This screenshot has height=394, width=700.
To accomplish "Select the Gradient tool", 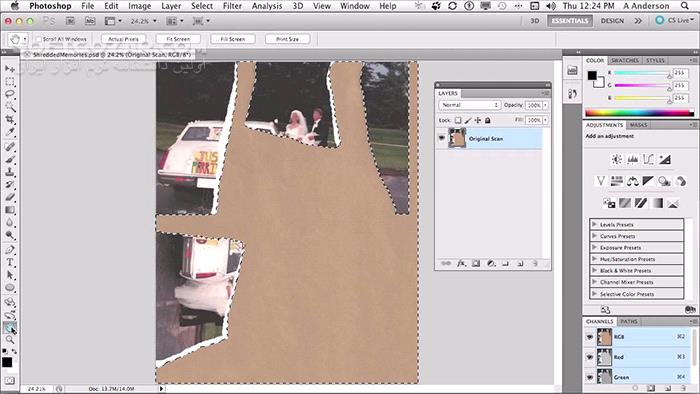I will [10, 210].
